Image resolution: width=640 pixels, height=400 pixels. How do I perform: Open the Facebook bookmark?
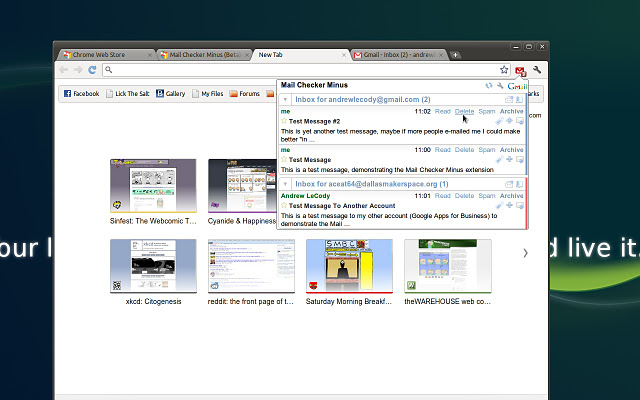pyautogui.click(x=82, y=93)
